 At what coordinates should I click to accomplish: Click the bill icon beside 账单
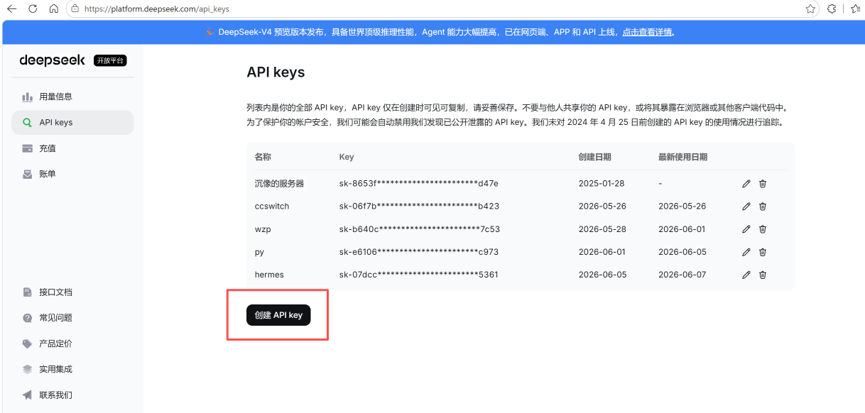pyautogui.click(x=27, y=174)
